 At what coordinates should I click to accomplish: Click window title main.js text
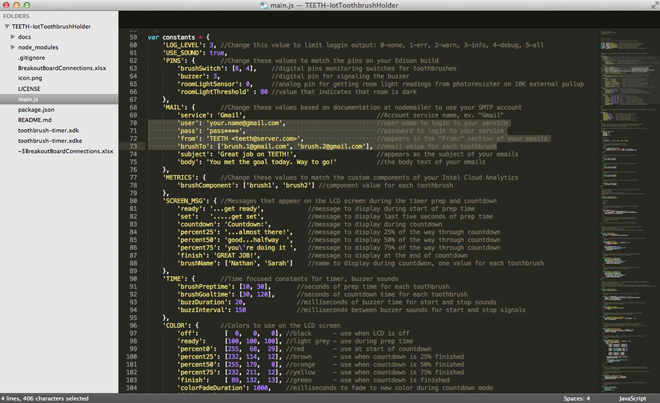click(282, 5)
